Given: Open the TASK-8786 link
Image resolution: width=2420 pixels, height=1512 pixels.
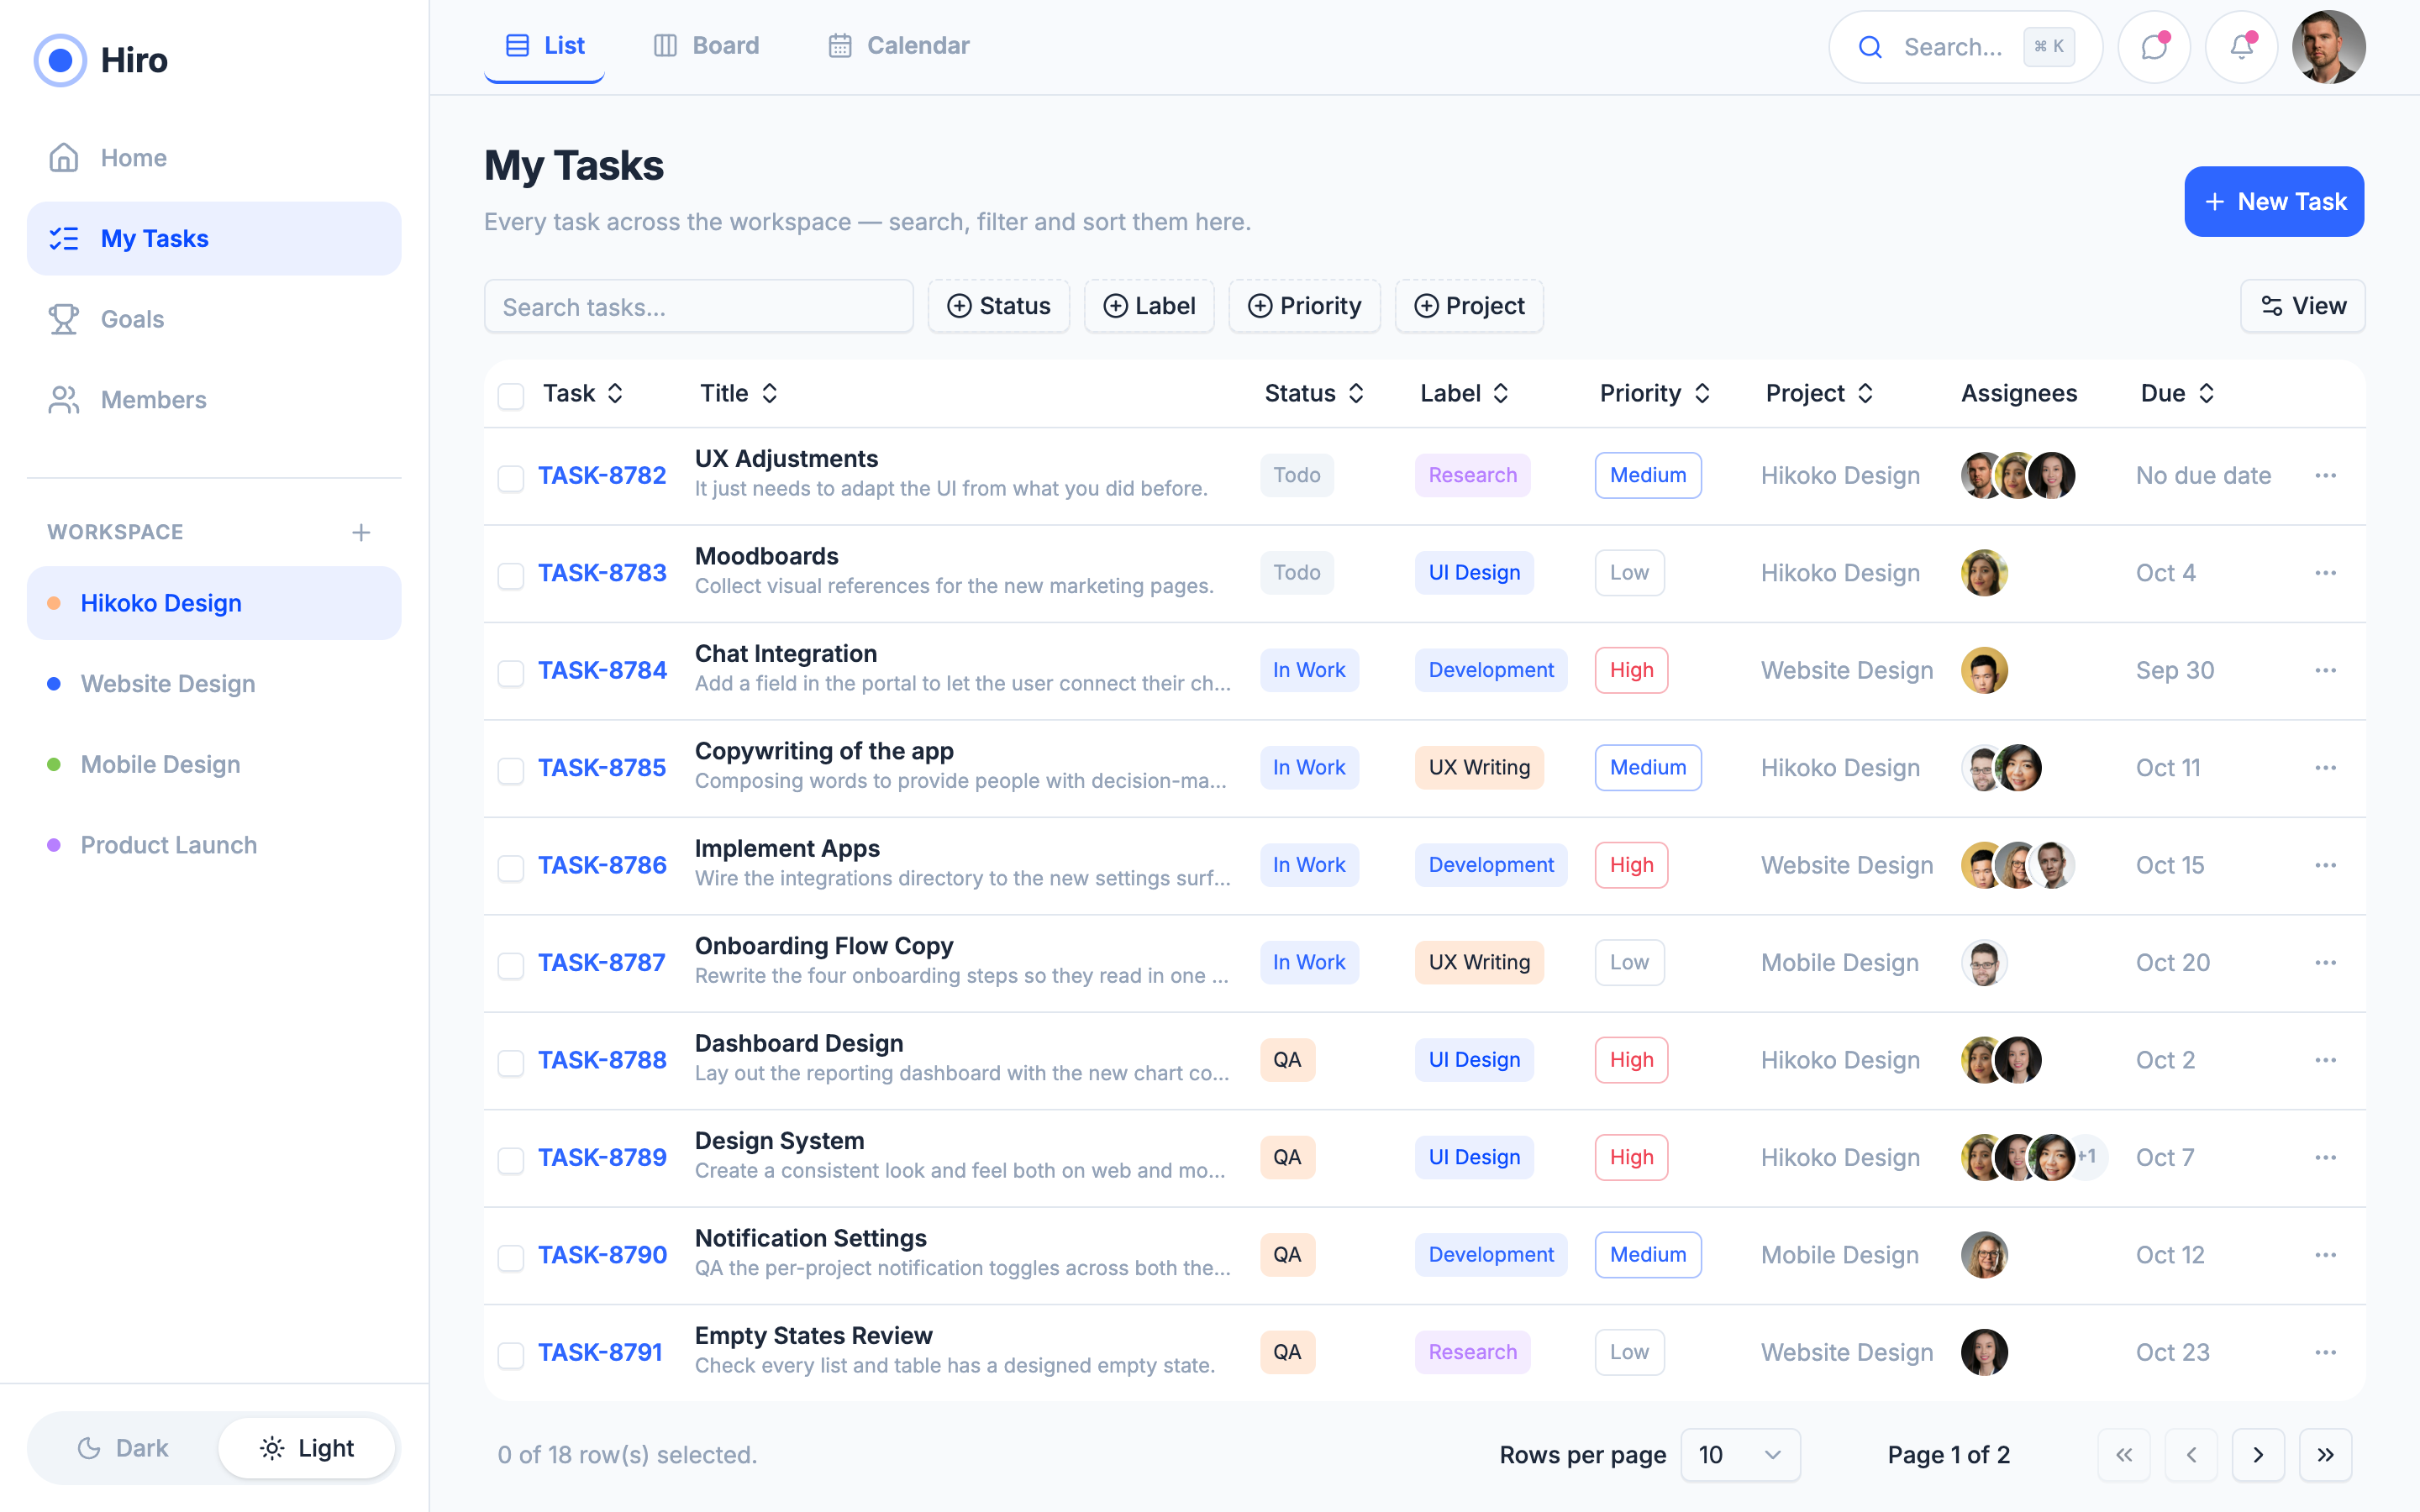Looking at the screenshot, I should tap(602, 865).
